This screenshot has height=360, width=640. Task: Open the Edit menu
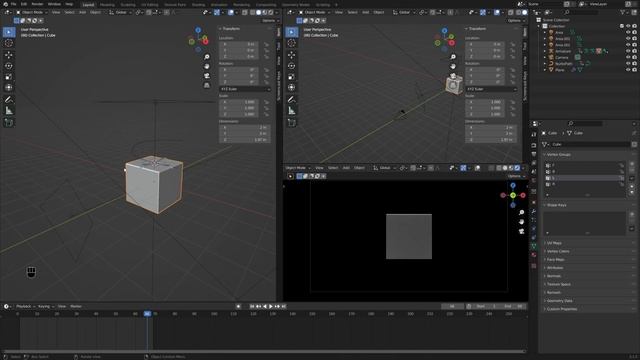tap(24, 4)
